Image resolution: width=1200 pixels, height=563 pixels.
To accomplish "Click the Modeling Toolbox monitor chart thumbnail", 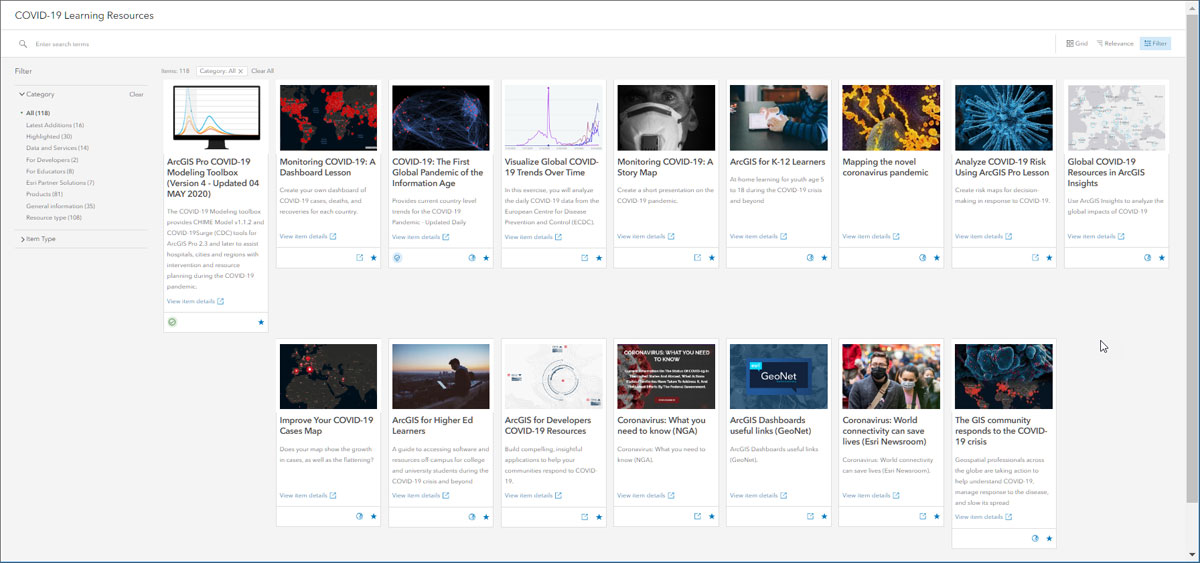I will coord(216,117).
